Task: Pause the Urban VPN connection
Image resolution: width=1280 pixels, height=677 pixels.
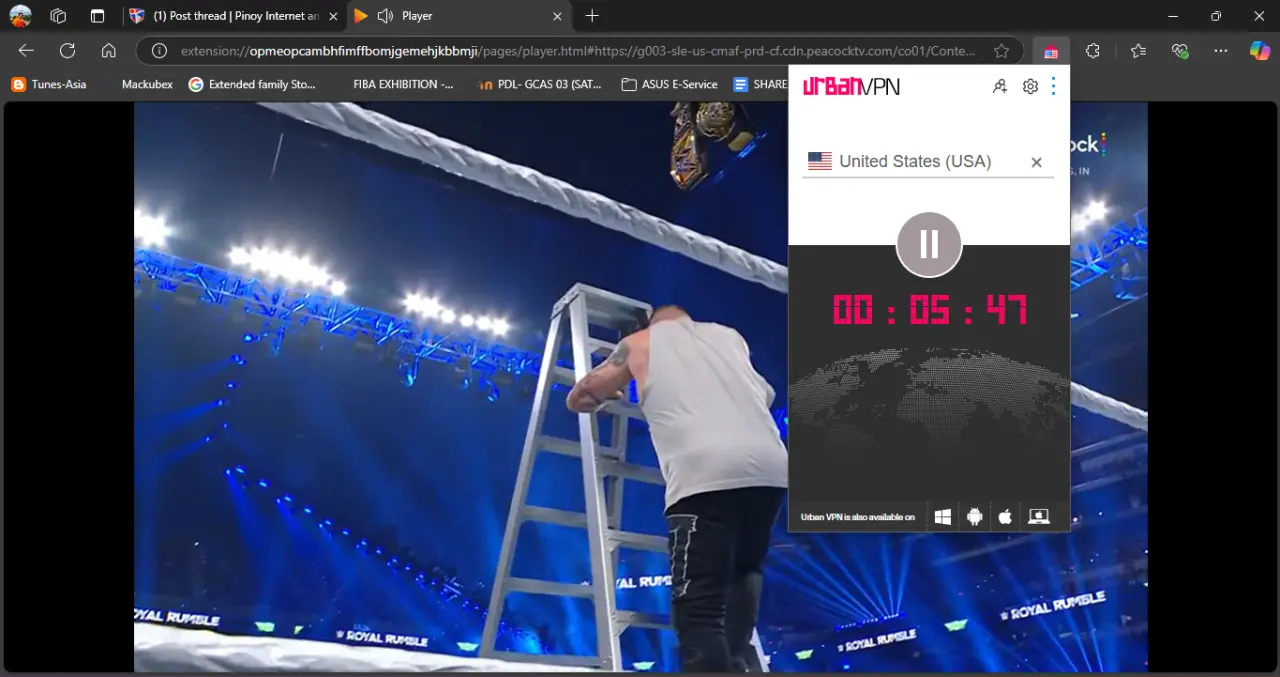Action: point(929,244)
